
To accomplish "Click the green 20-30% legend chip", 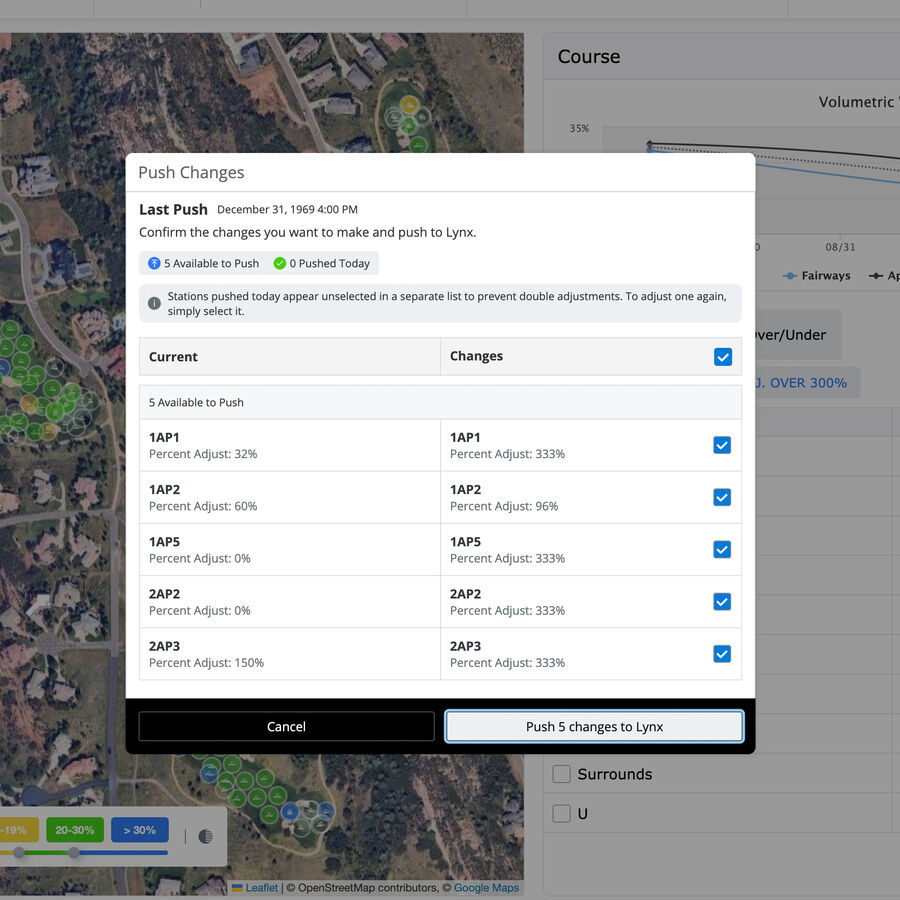I will 73,830.
